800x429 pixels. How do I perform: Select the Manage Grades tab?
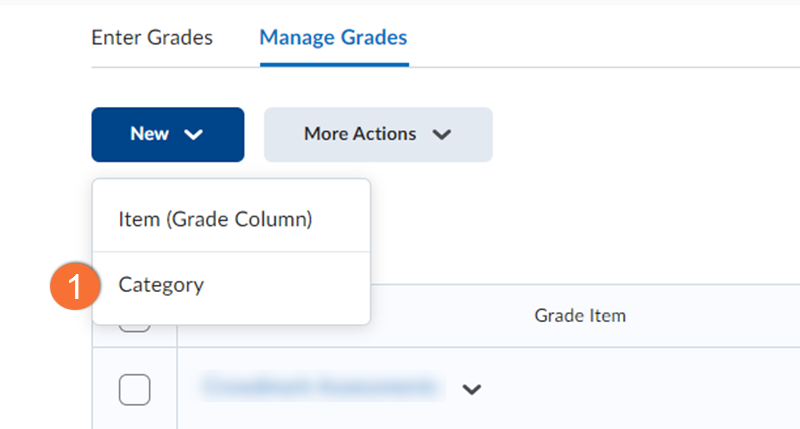333,38
